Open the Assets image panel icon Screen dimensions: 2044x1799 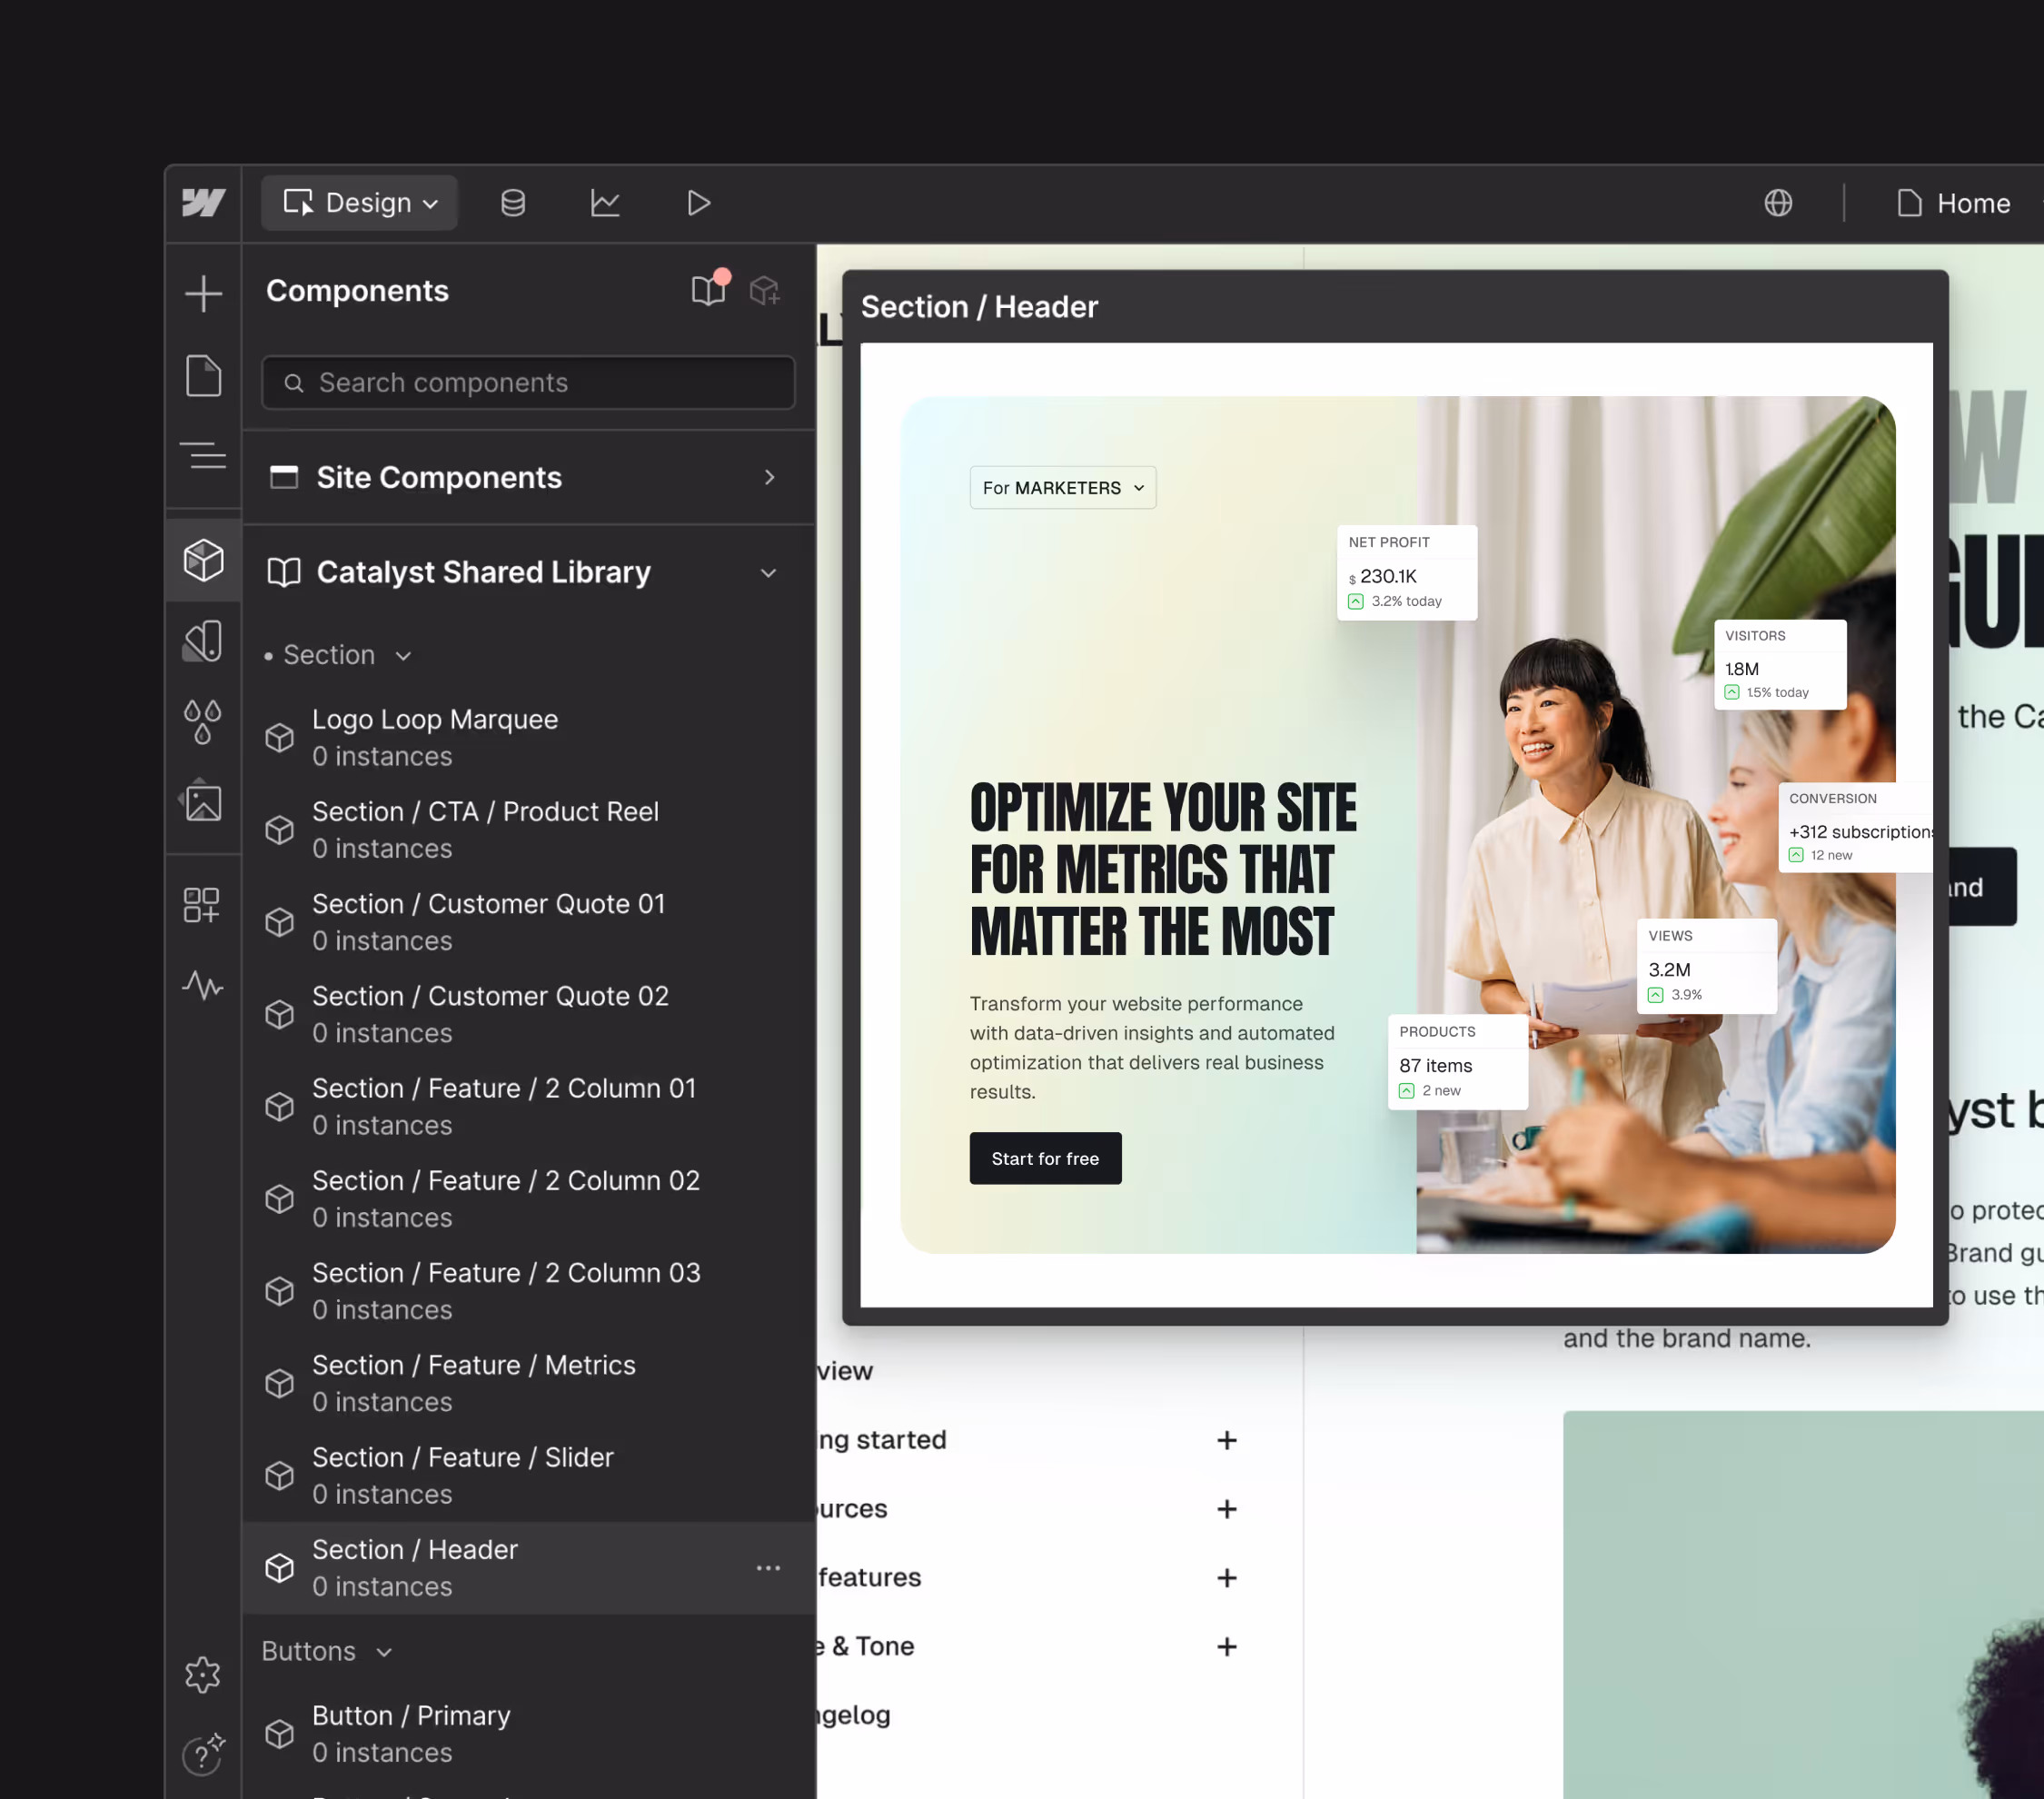203,801
